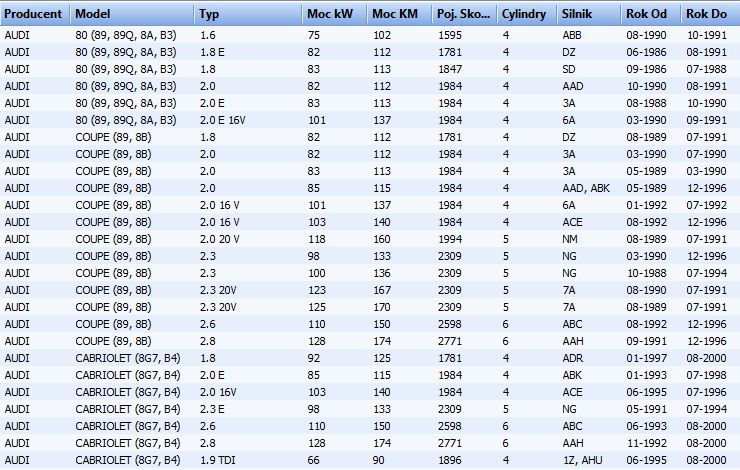
Task: Select the 125 KM power cell
Action: tap(382, 358)
